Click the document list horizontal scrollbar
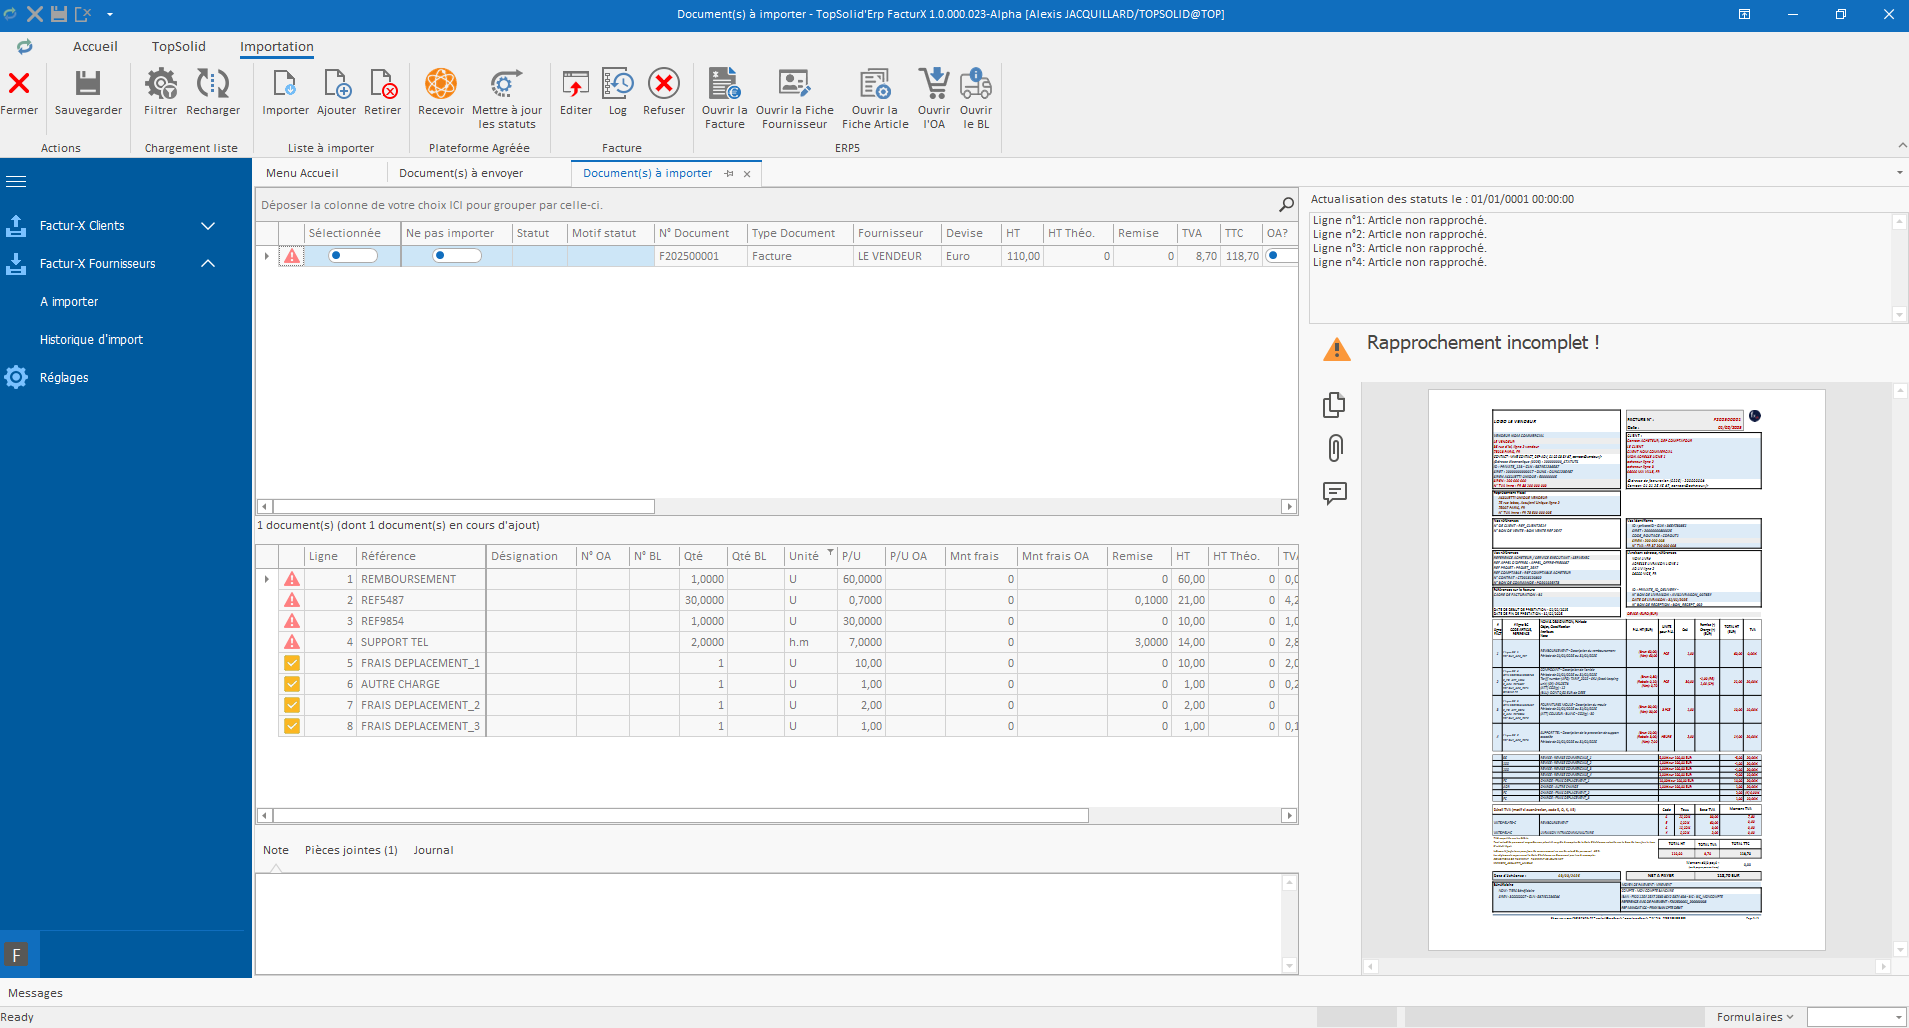 [x=464, y=507]
